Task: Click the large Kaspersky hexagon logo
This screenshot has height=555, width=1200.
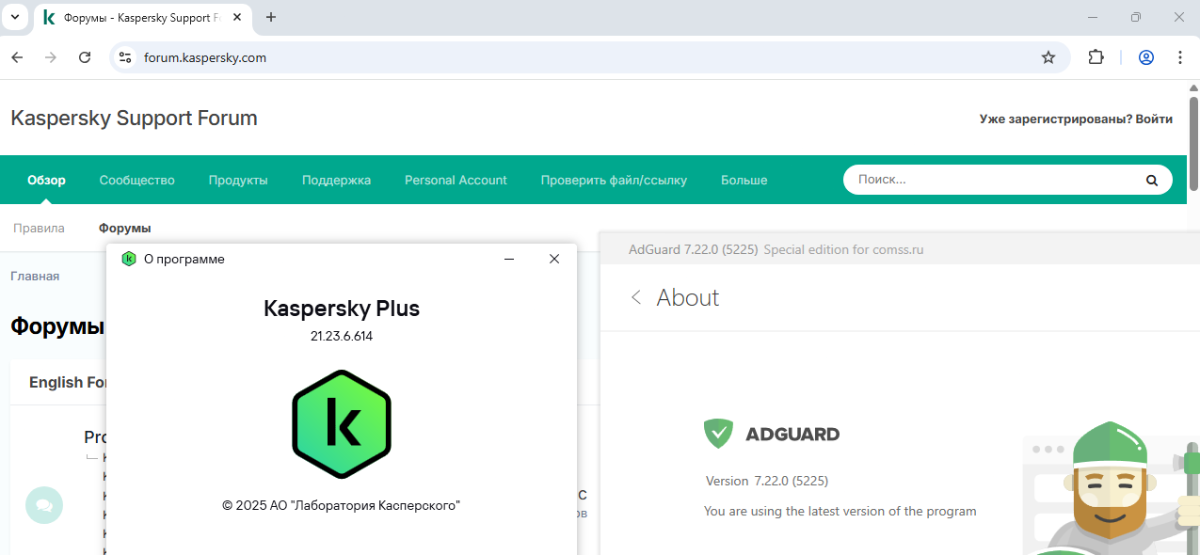Action: [x=342, y=424]
